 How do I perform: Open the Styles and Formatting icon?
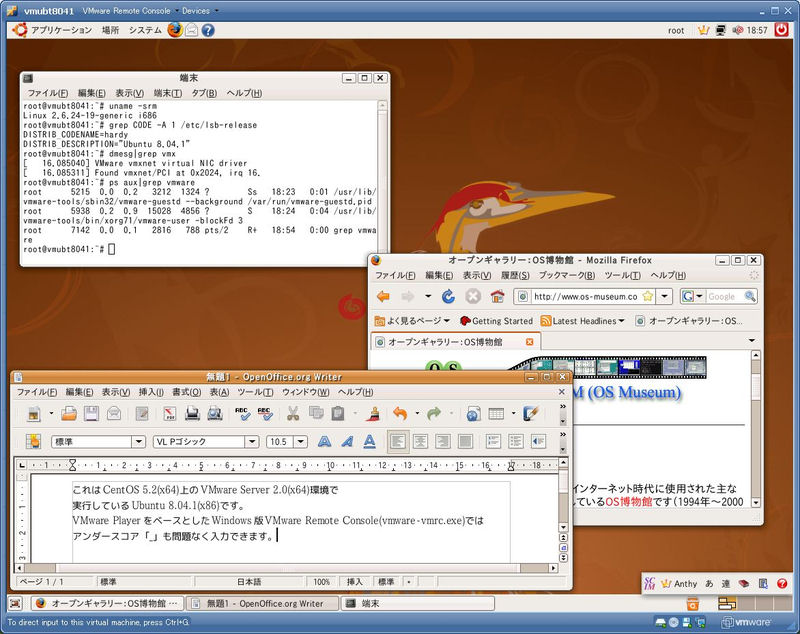click(x=33, y=442)
